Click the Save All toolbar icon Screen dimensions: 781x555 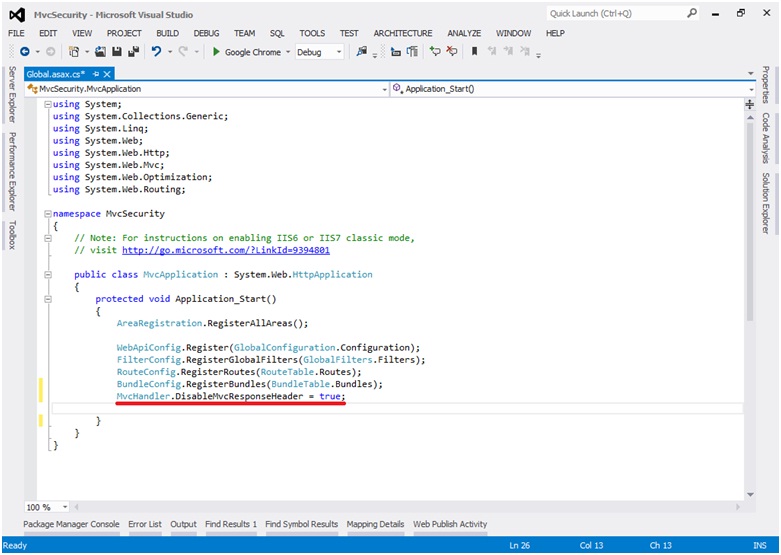(133, 52)
